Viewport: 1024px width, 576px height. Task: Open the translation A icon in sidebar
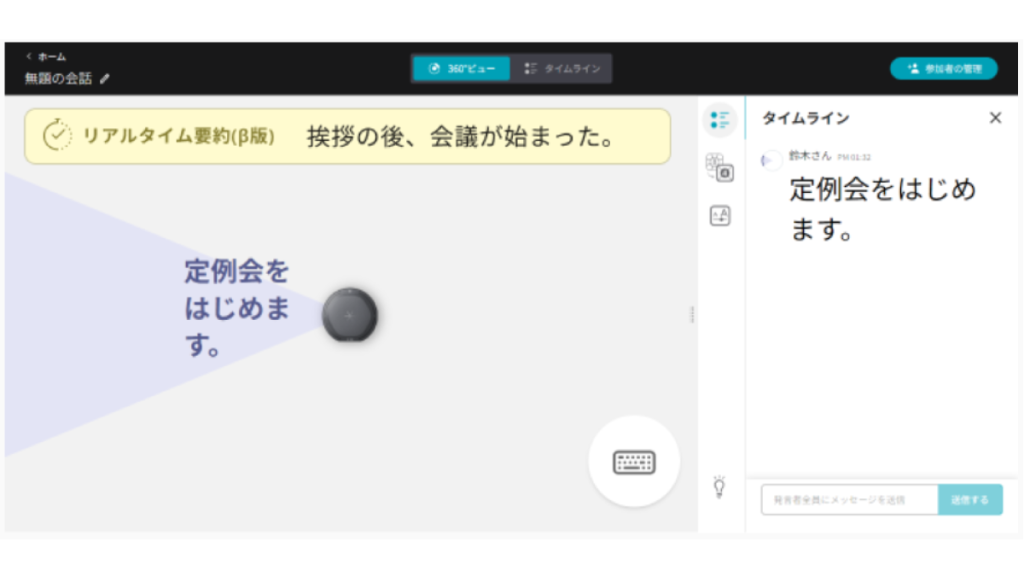720,215
